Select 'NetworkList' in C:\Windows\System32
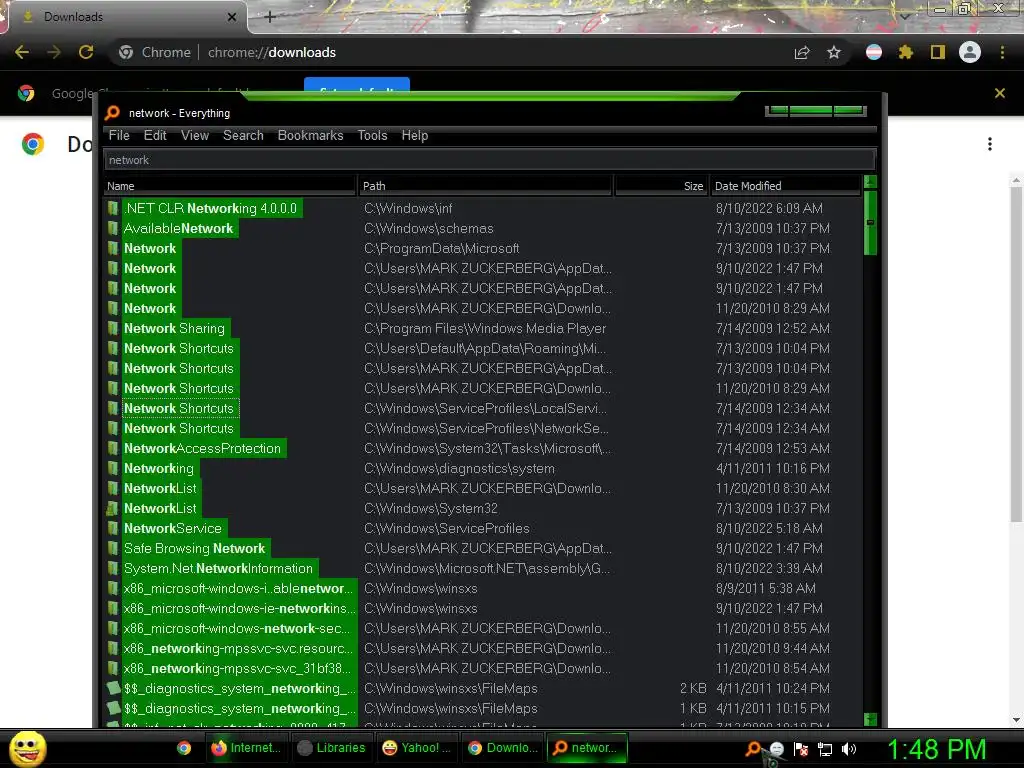 click(x=161, y=508)
